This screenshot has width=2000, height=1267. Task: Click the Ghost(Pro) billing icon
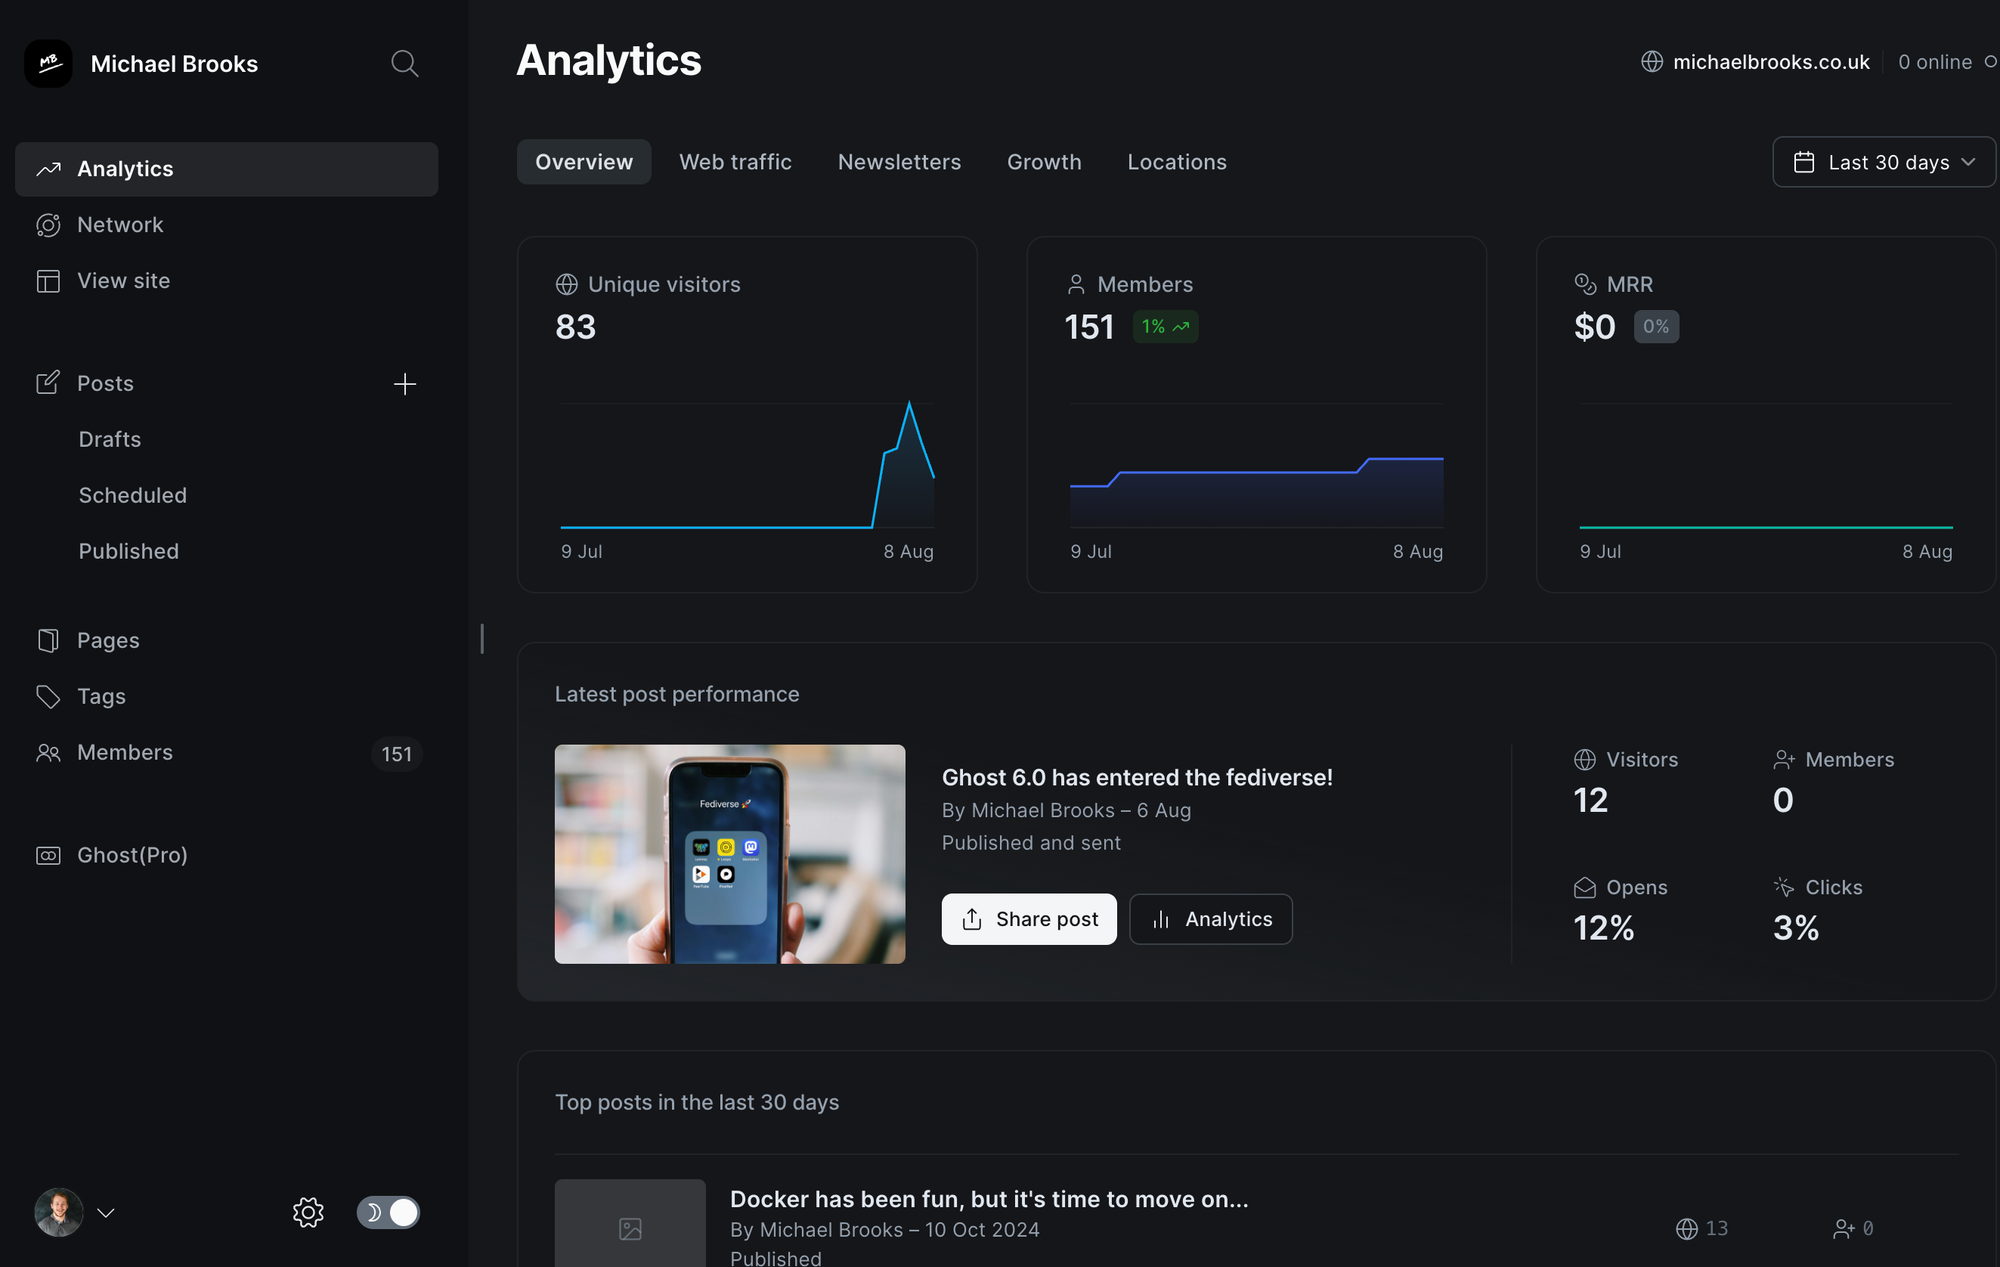[x=48, y=855]
